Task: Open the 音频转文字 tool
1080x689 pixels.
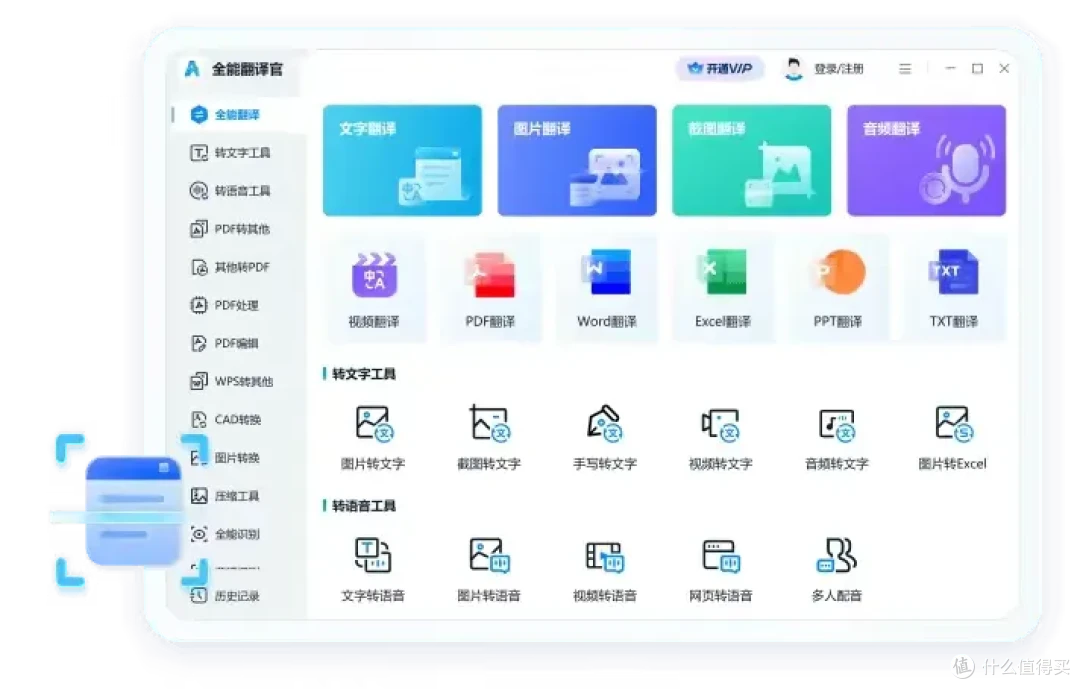Action: tap(837, 438)
